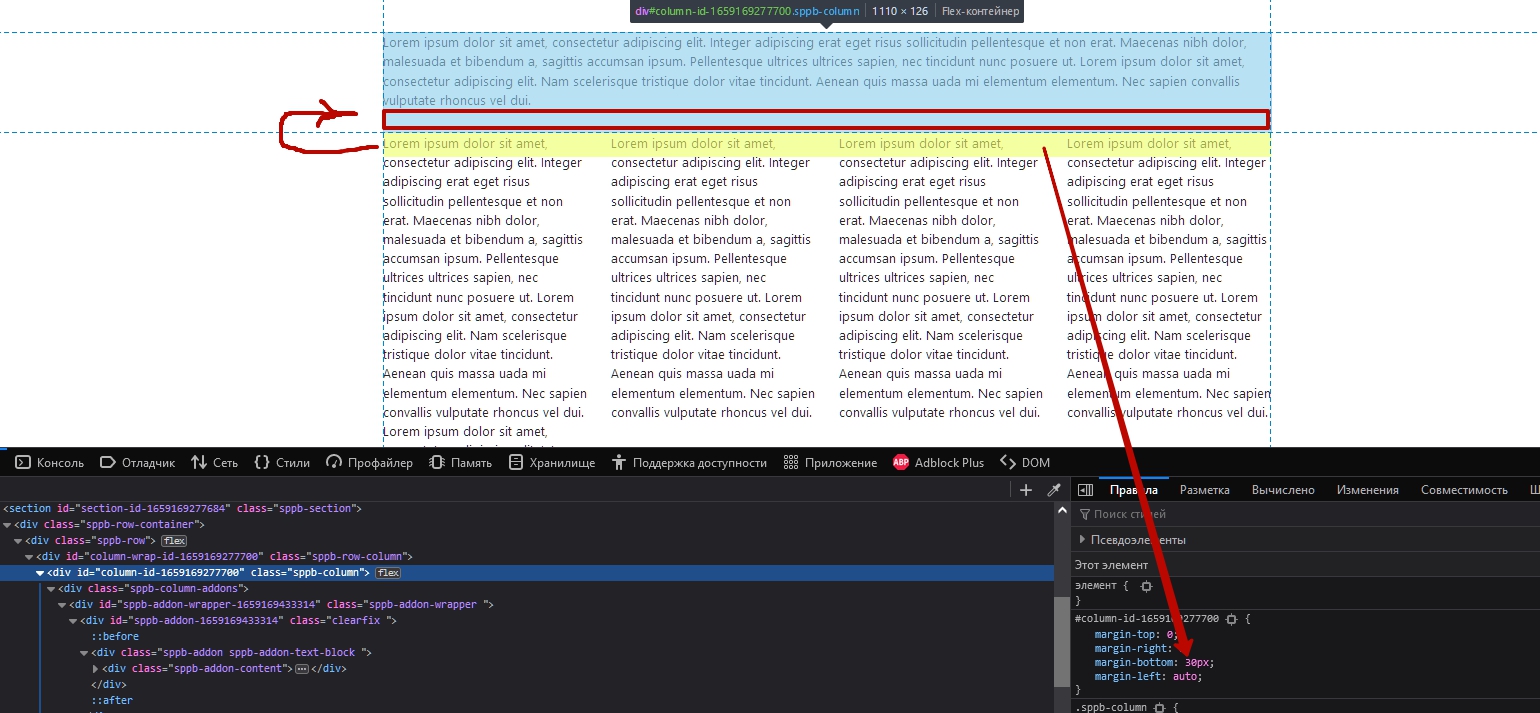Expand collapsed sppb-addon-content ellipsis badge

point(301,668)
